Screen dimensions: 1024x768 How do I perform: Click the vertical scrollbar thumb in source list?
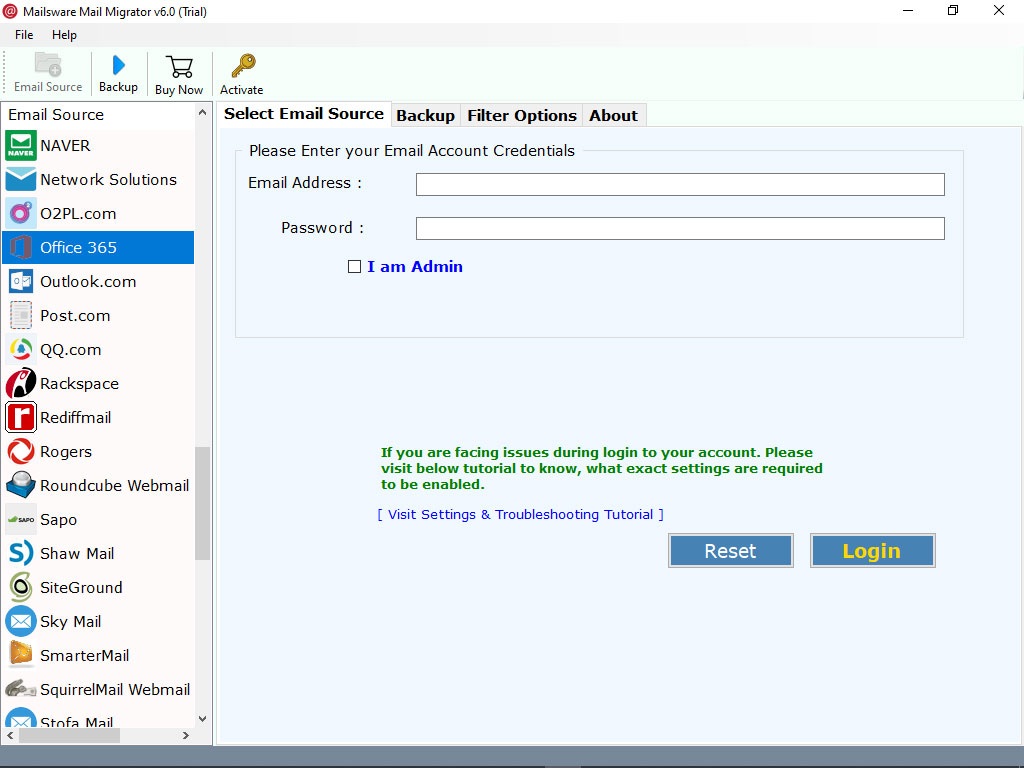202,503
